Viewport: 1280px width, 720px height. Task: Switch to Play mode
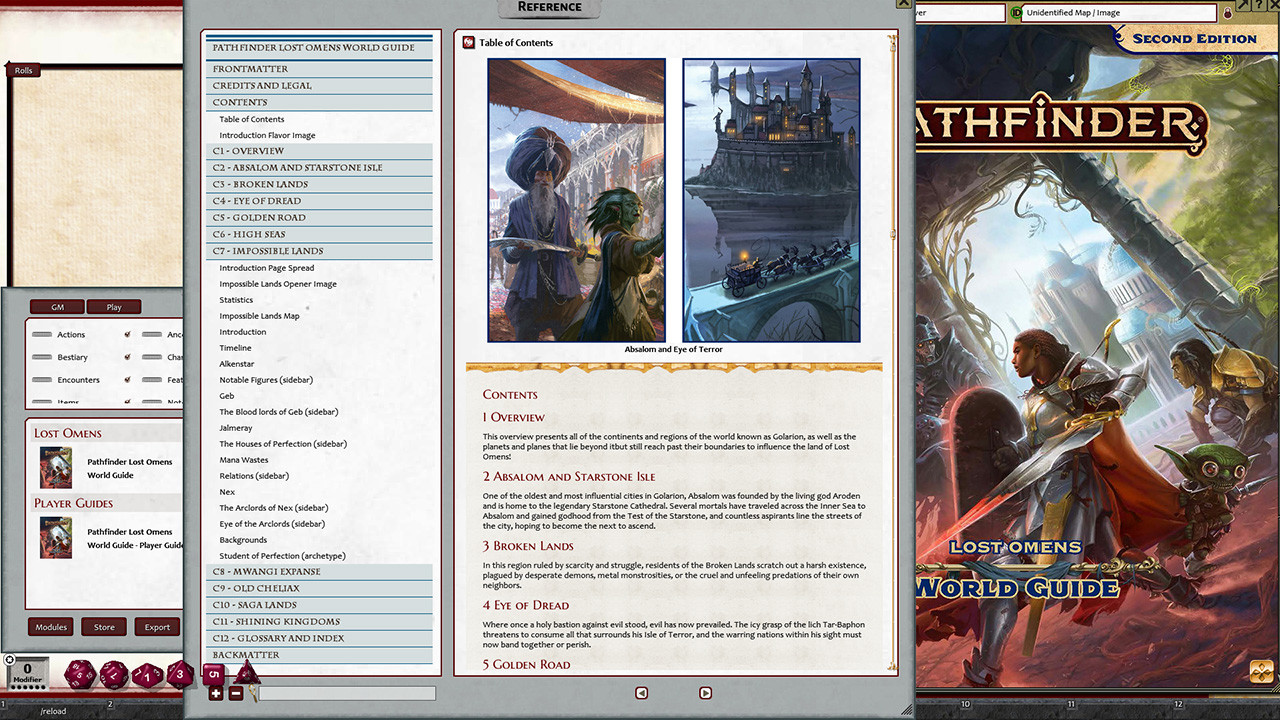coord(113,307)
